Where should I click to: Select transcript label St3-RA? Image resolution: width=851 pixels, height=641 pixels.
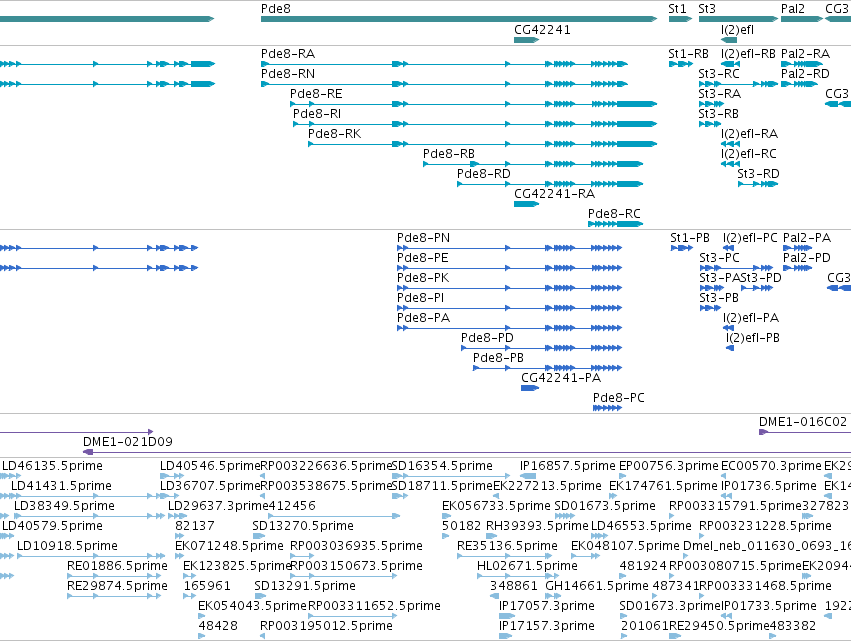coord(720,94)
